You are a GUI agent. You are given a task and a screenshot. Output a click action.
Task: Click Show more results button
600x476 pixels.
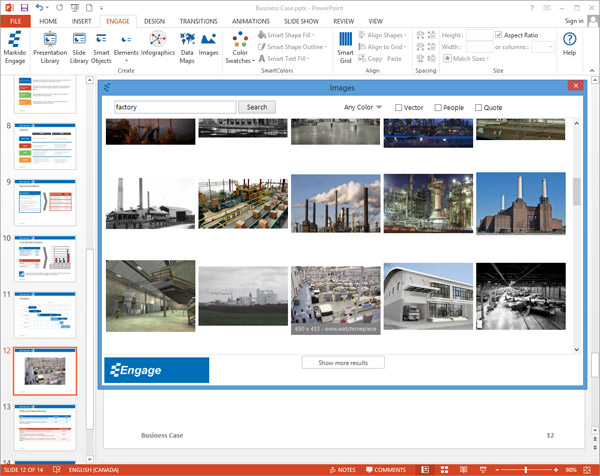point(342,362)
